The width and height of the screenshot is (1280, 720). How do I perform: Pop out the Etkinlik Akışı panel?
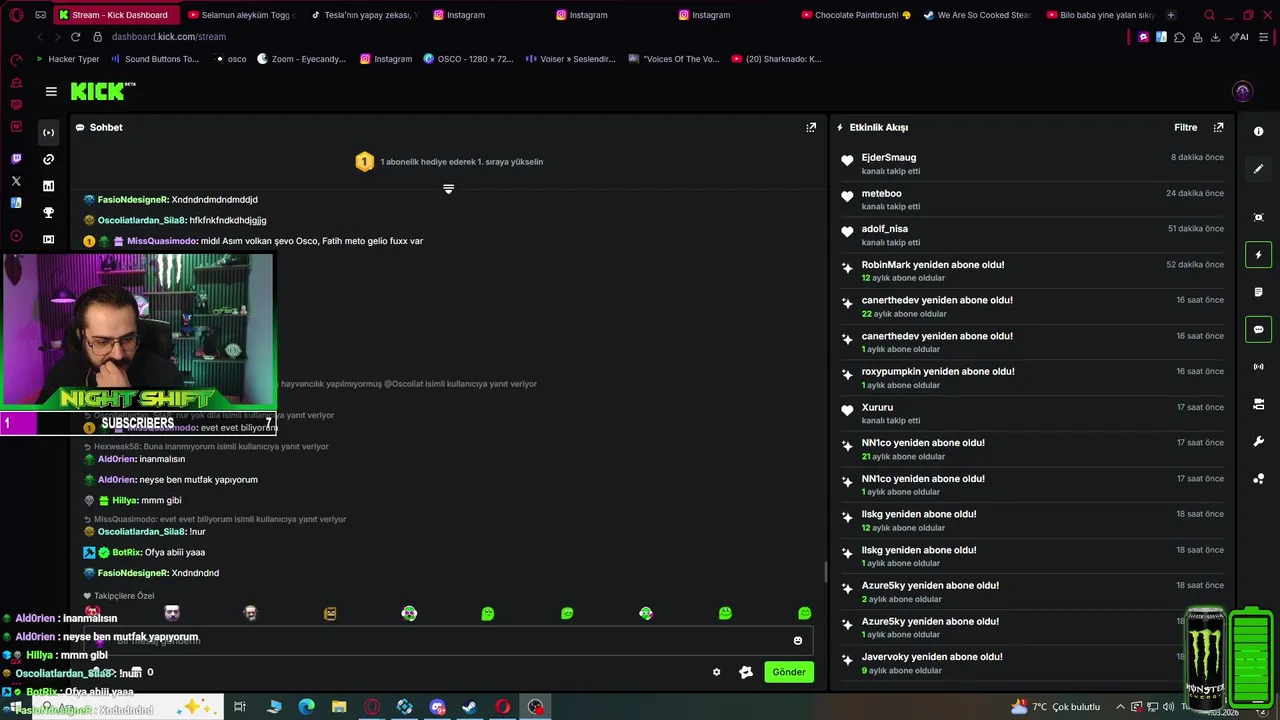tap(1218, 127)
